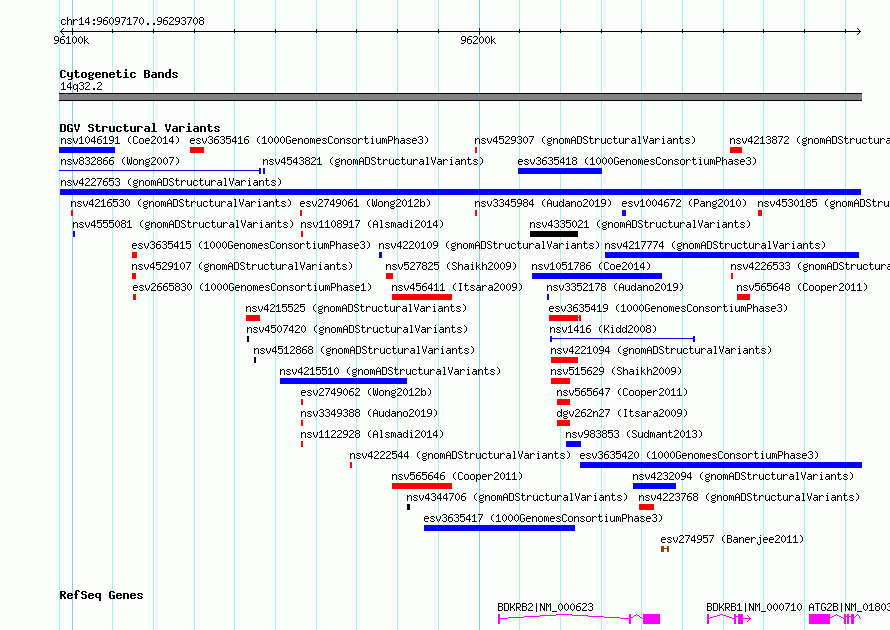Open nsv4529307 (gnomADStructuralVariants) label
This screenshot has height=630, width=890.
pyautogui.click(x=585, y=140)
